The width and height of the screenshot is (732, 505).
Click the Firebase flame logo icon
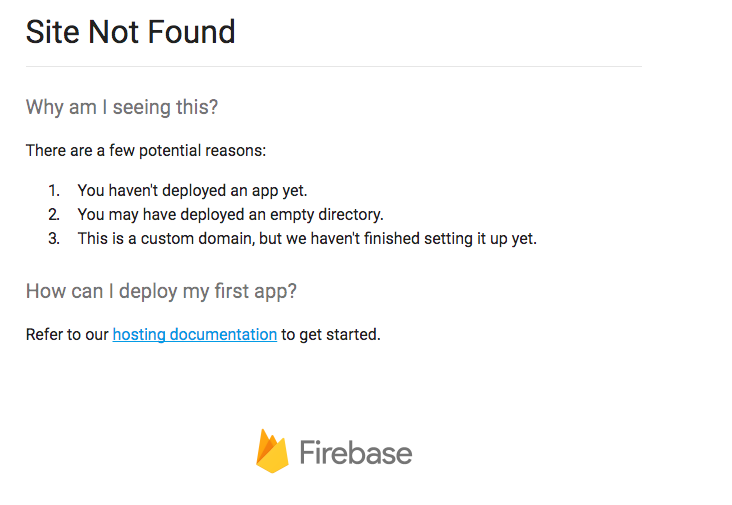click(272, 451)
